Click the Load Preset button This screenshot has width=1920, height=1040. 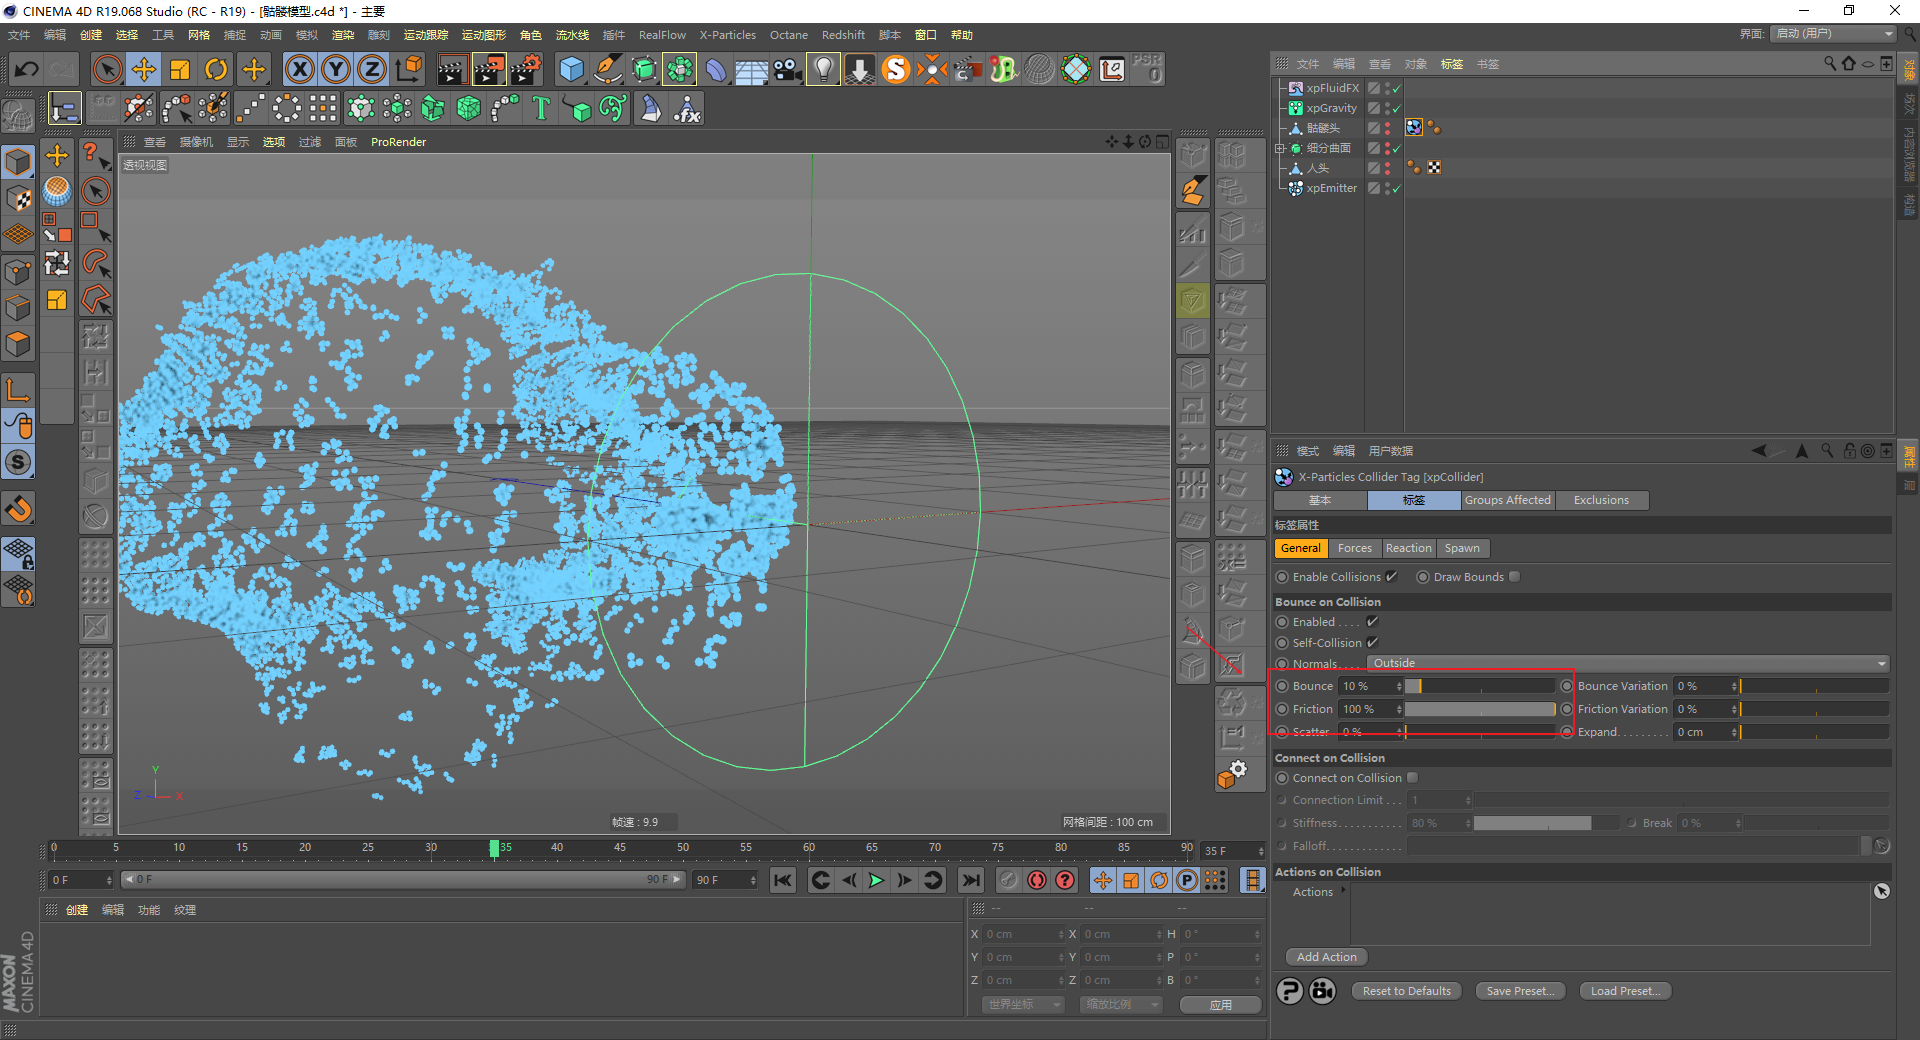coord(1625,991)
